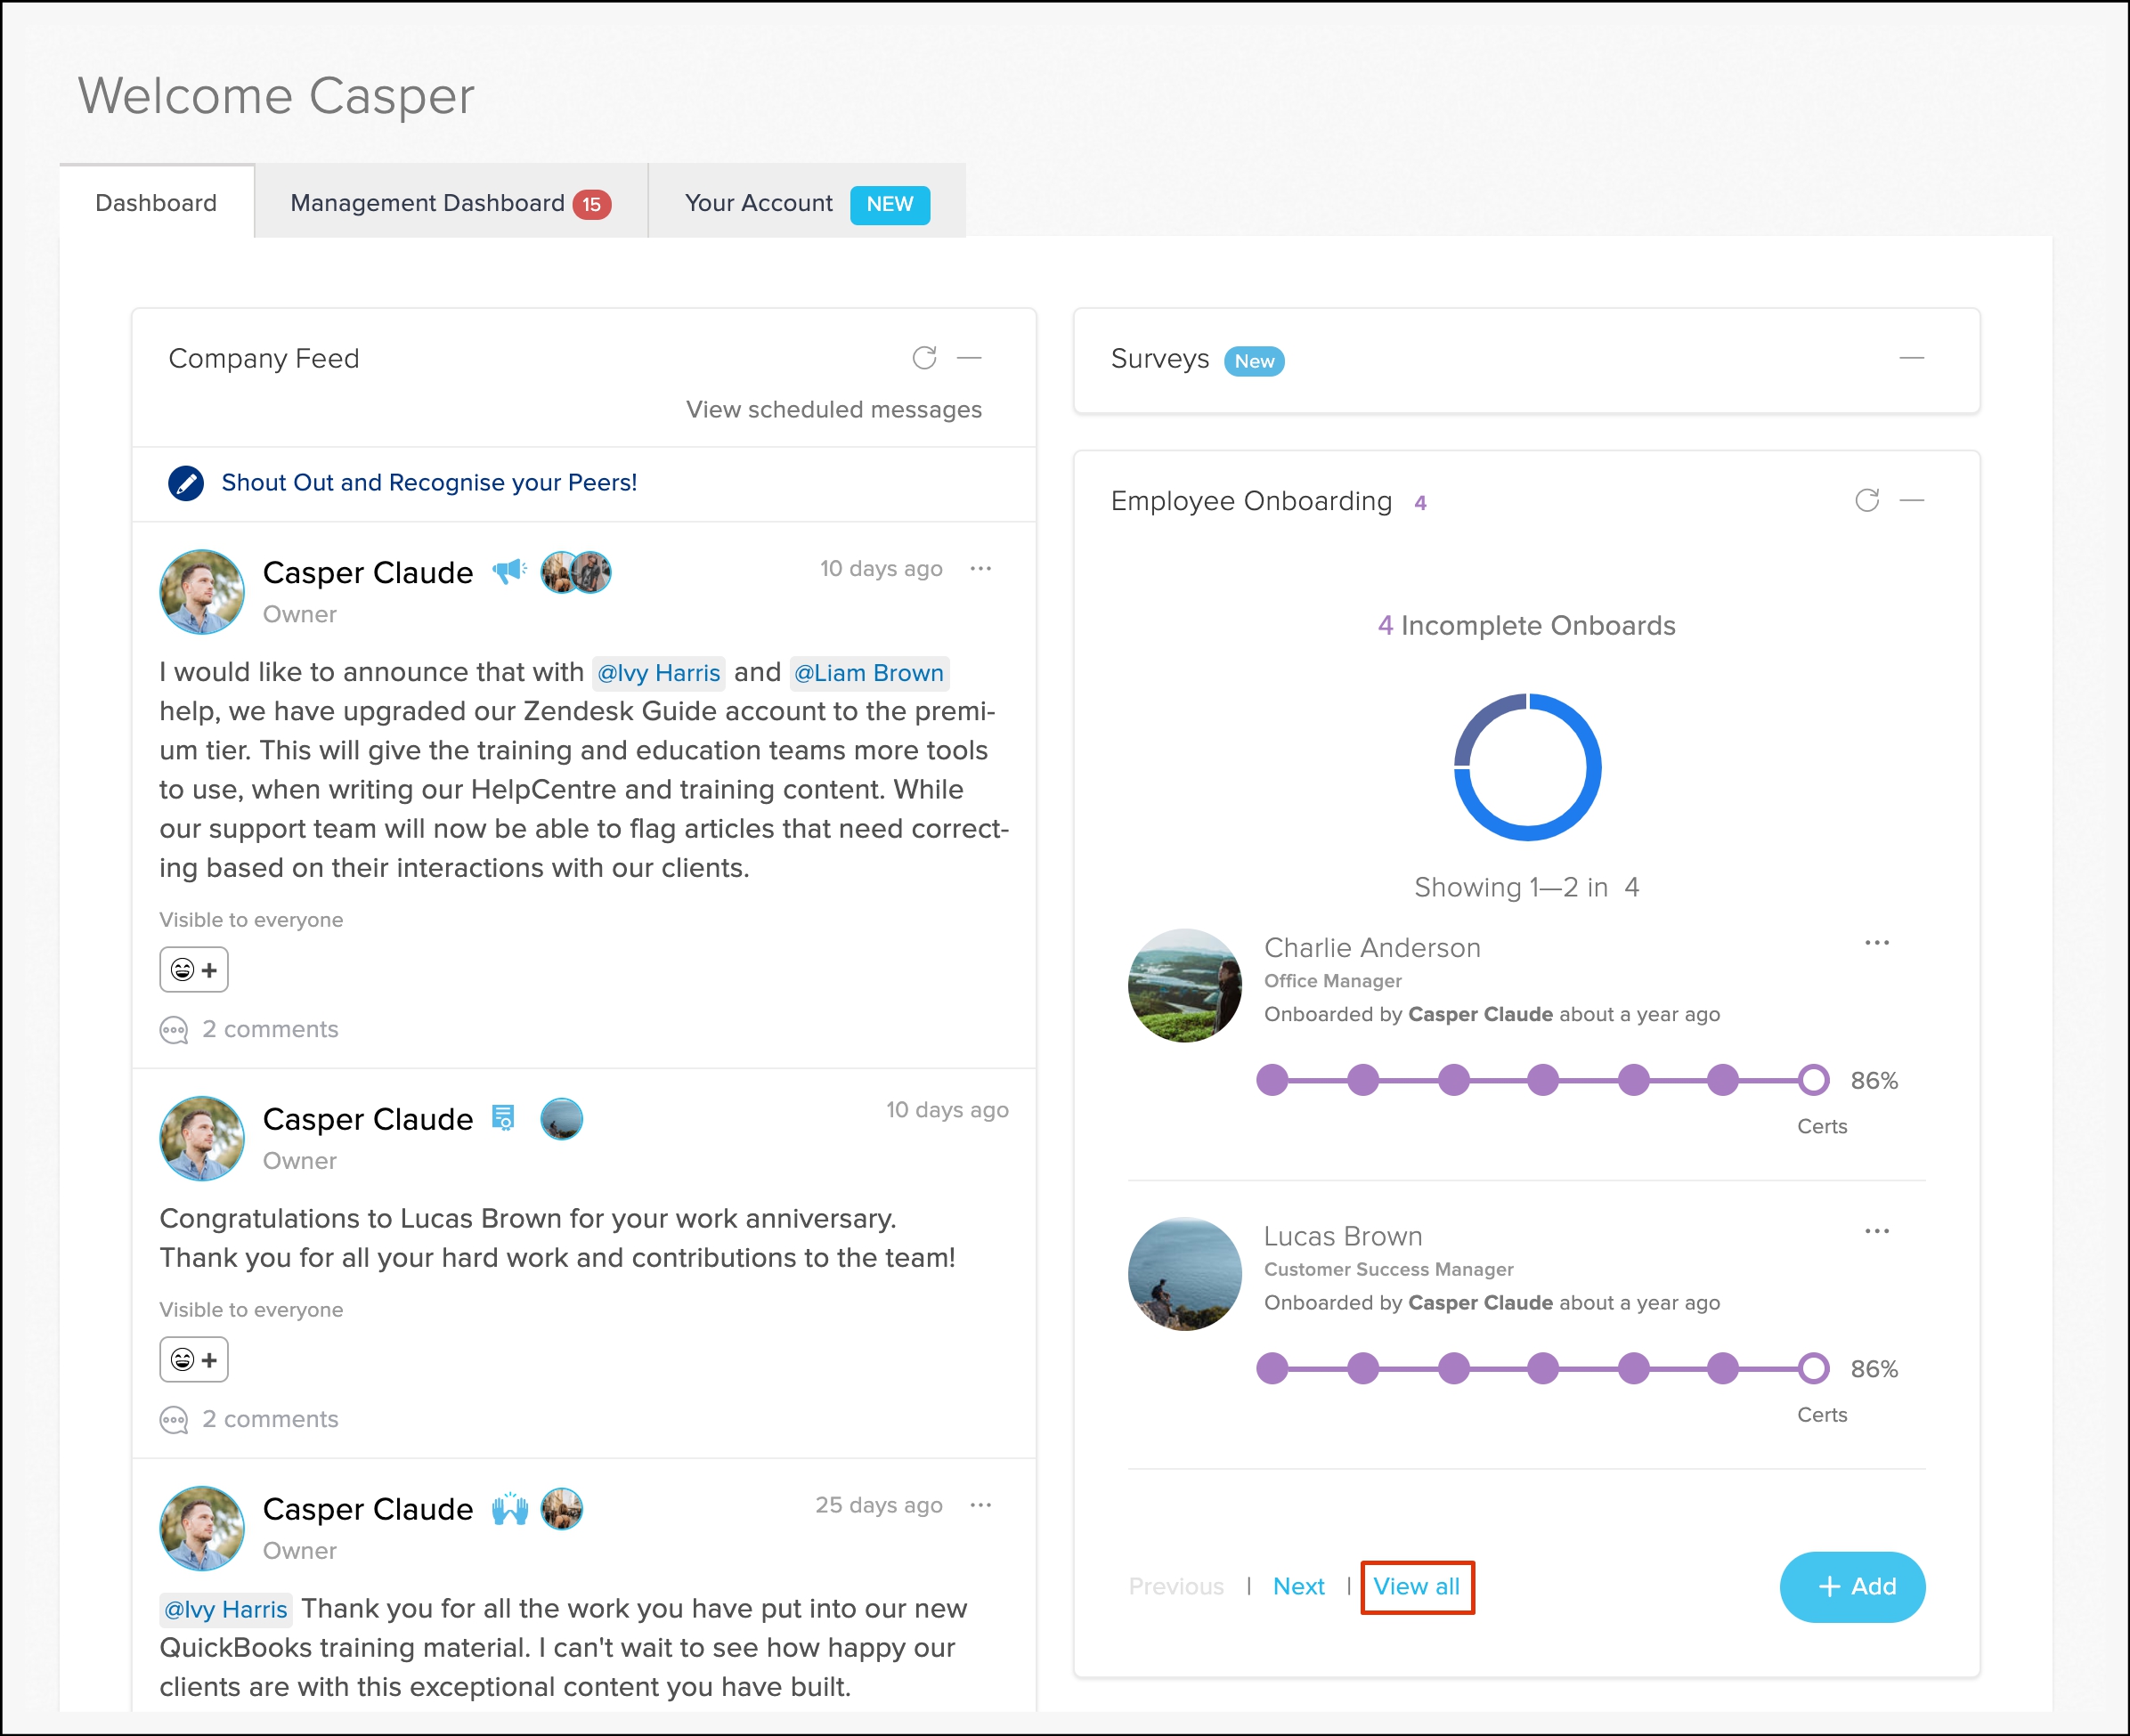
Task: Click the pencil Shout Out icon
Action: pyautogui.click(x=186, y=483)
